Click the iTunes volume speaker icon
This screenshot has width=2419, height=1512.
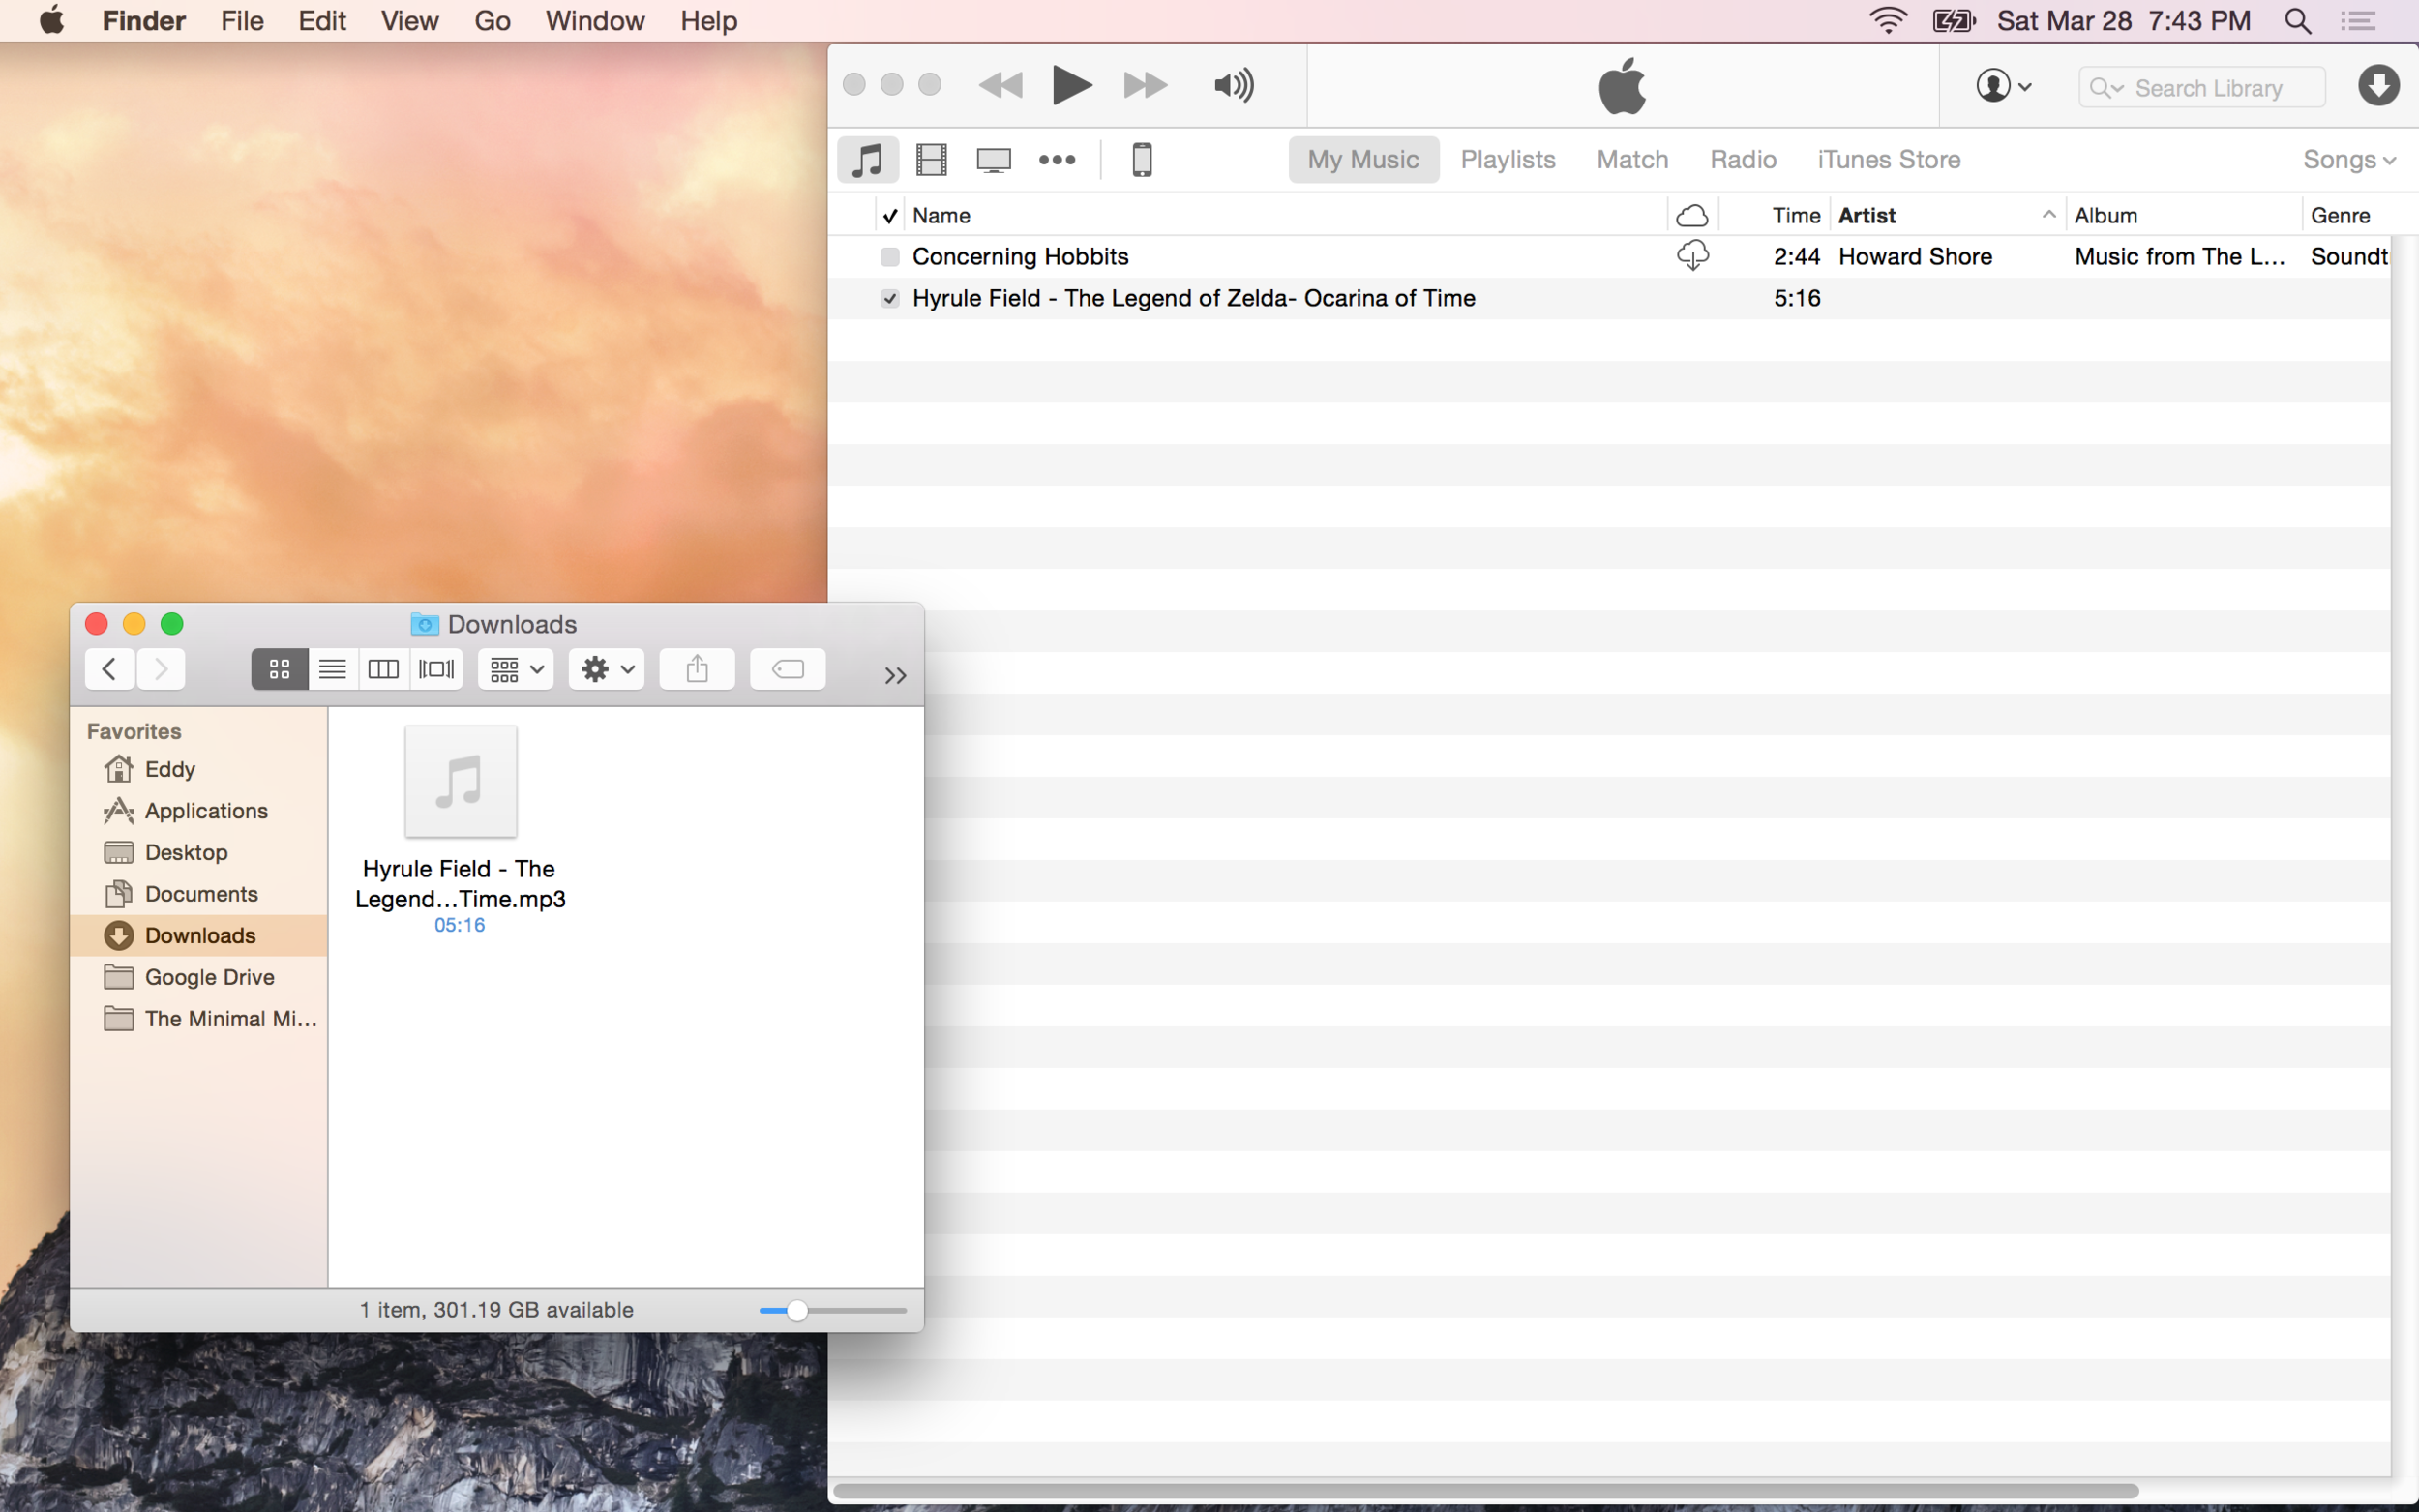[x=1234, y=85]
